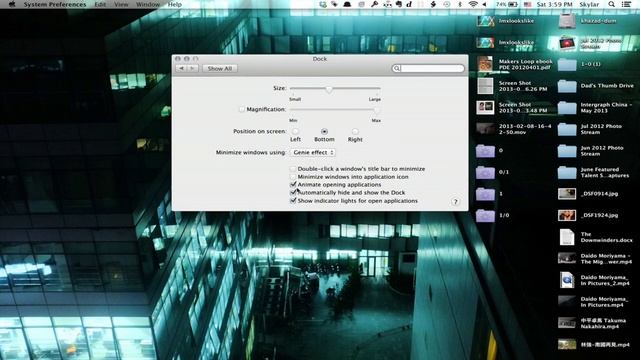
Task: Select Daido Moriyama_In Pictures_2.mp4 file
Action: (567, 280)
